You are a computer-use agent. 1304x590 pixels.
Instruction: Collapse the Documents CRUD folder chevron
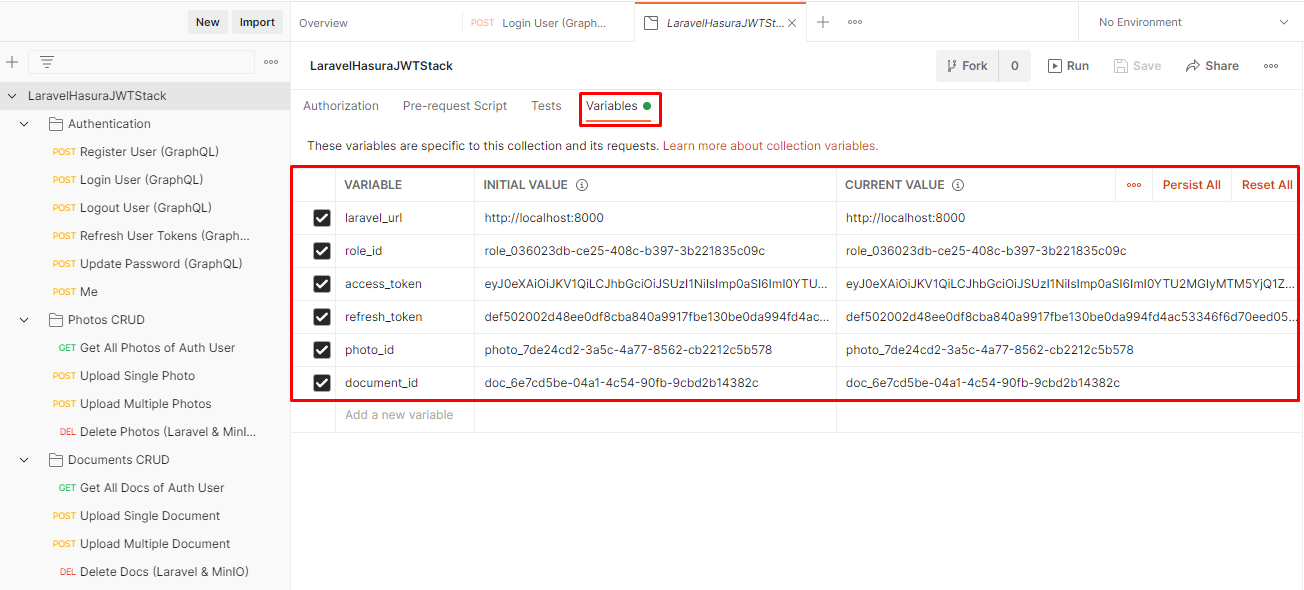[25, 460]
